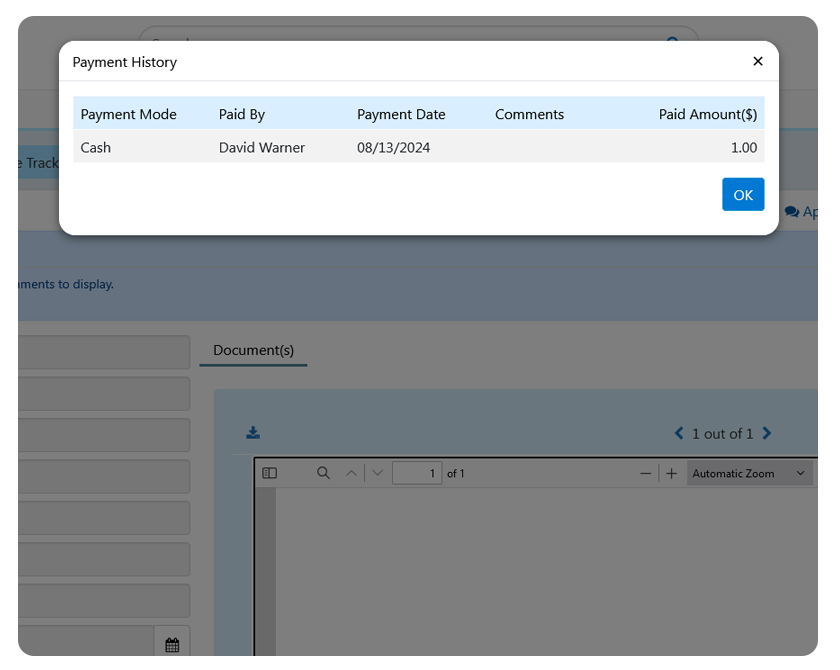Zoom out of the PDF with minus

pos(646,474)
